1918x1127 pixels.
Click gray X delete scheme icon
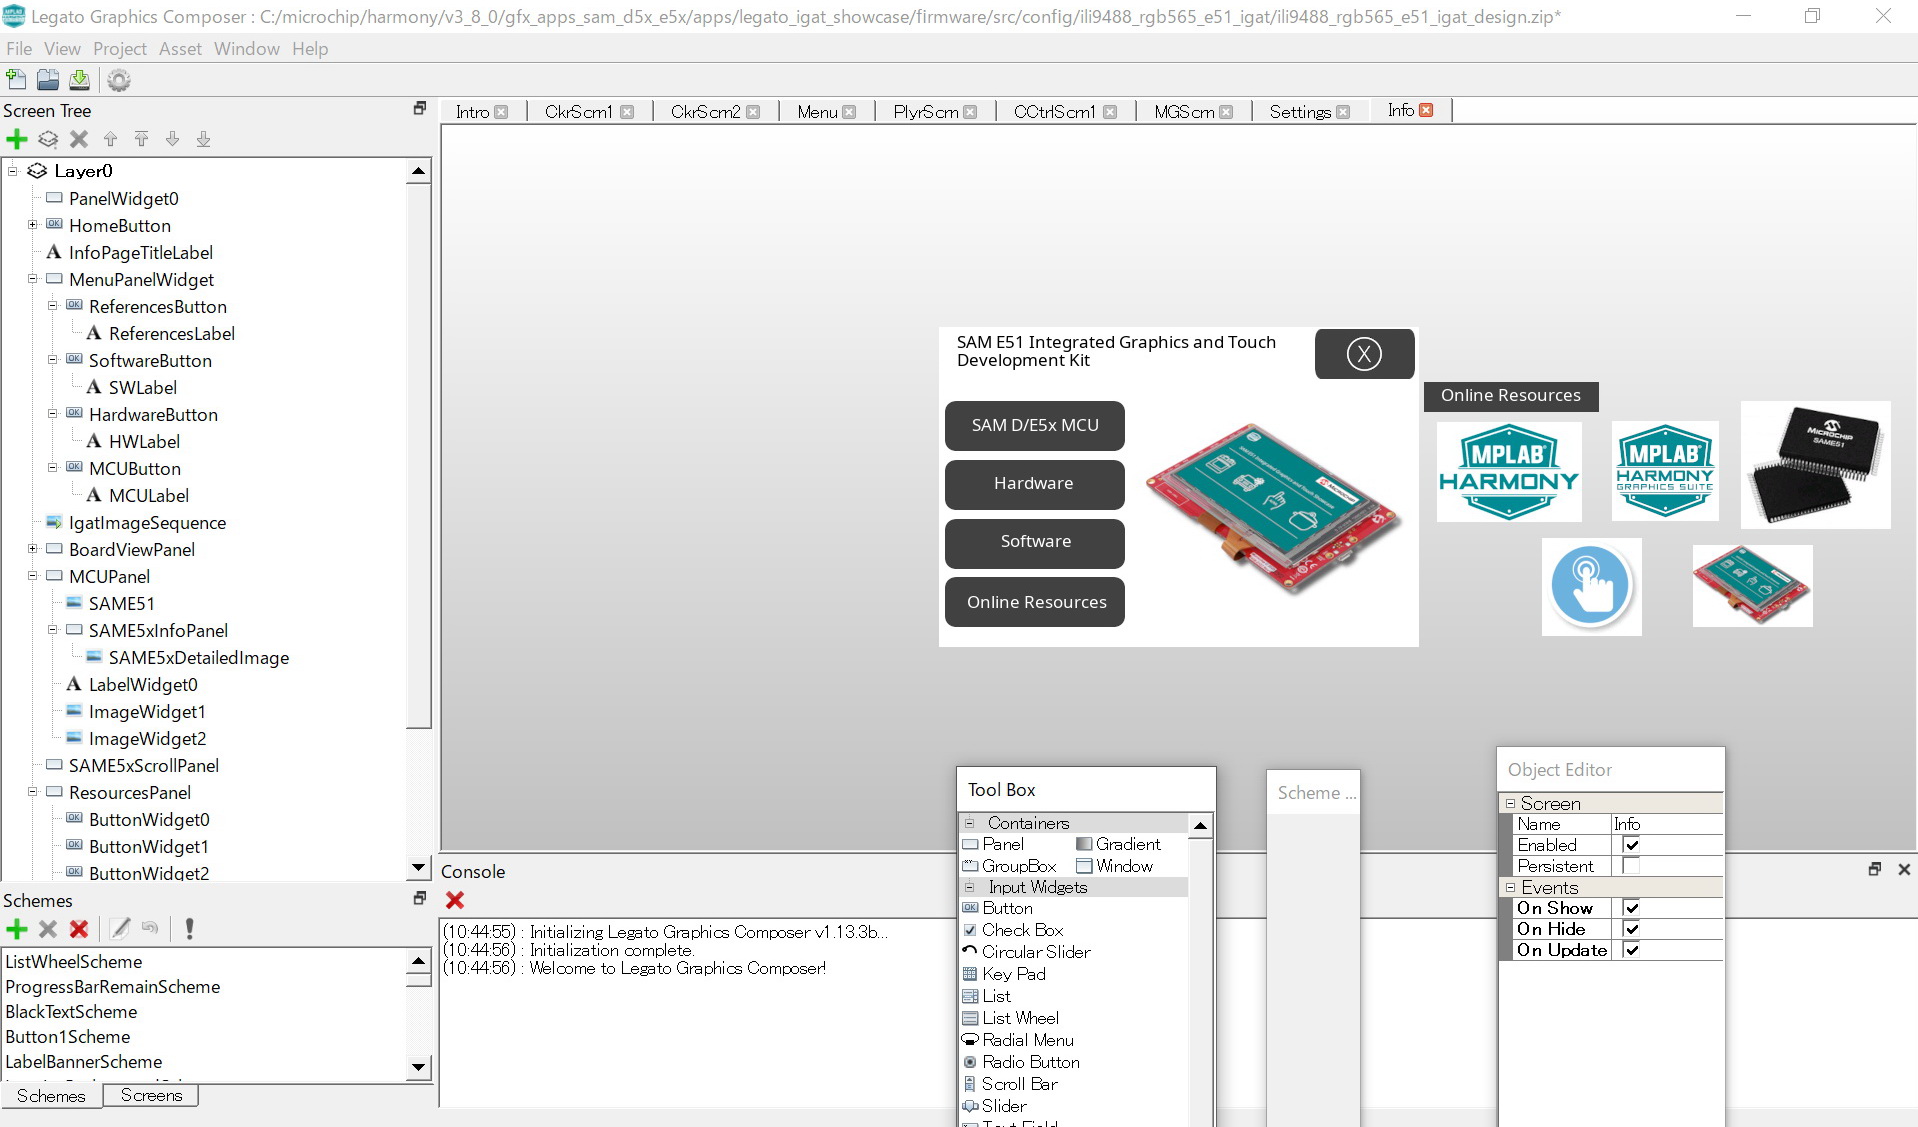[x=48, y=929]
